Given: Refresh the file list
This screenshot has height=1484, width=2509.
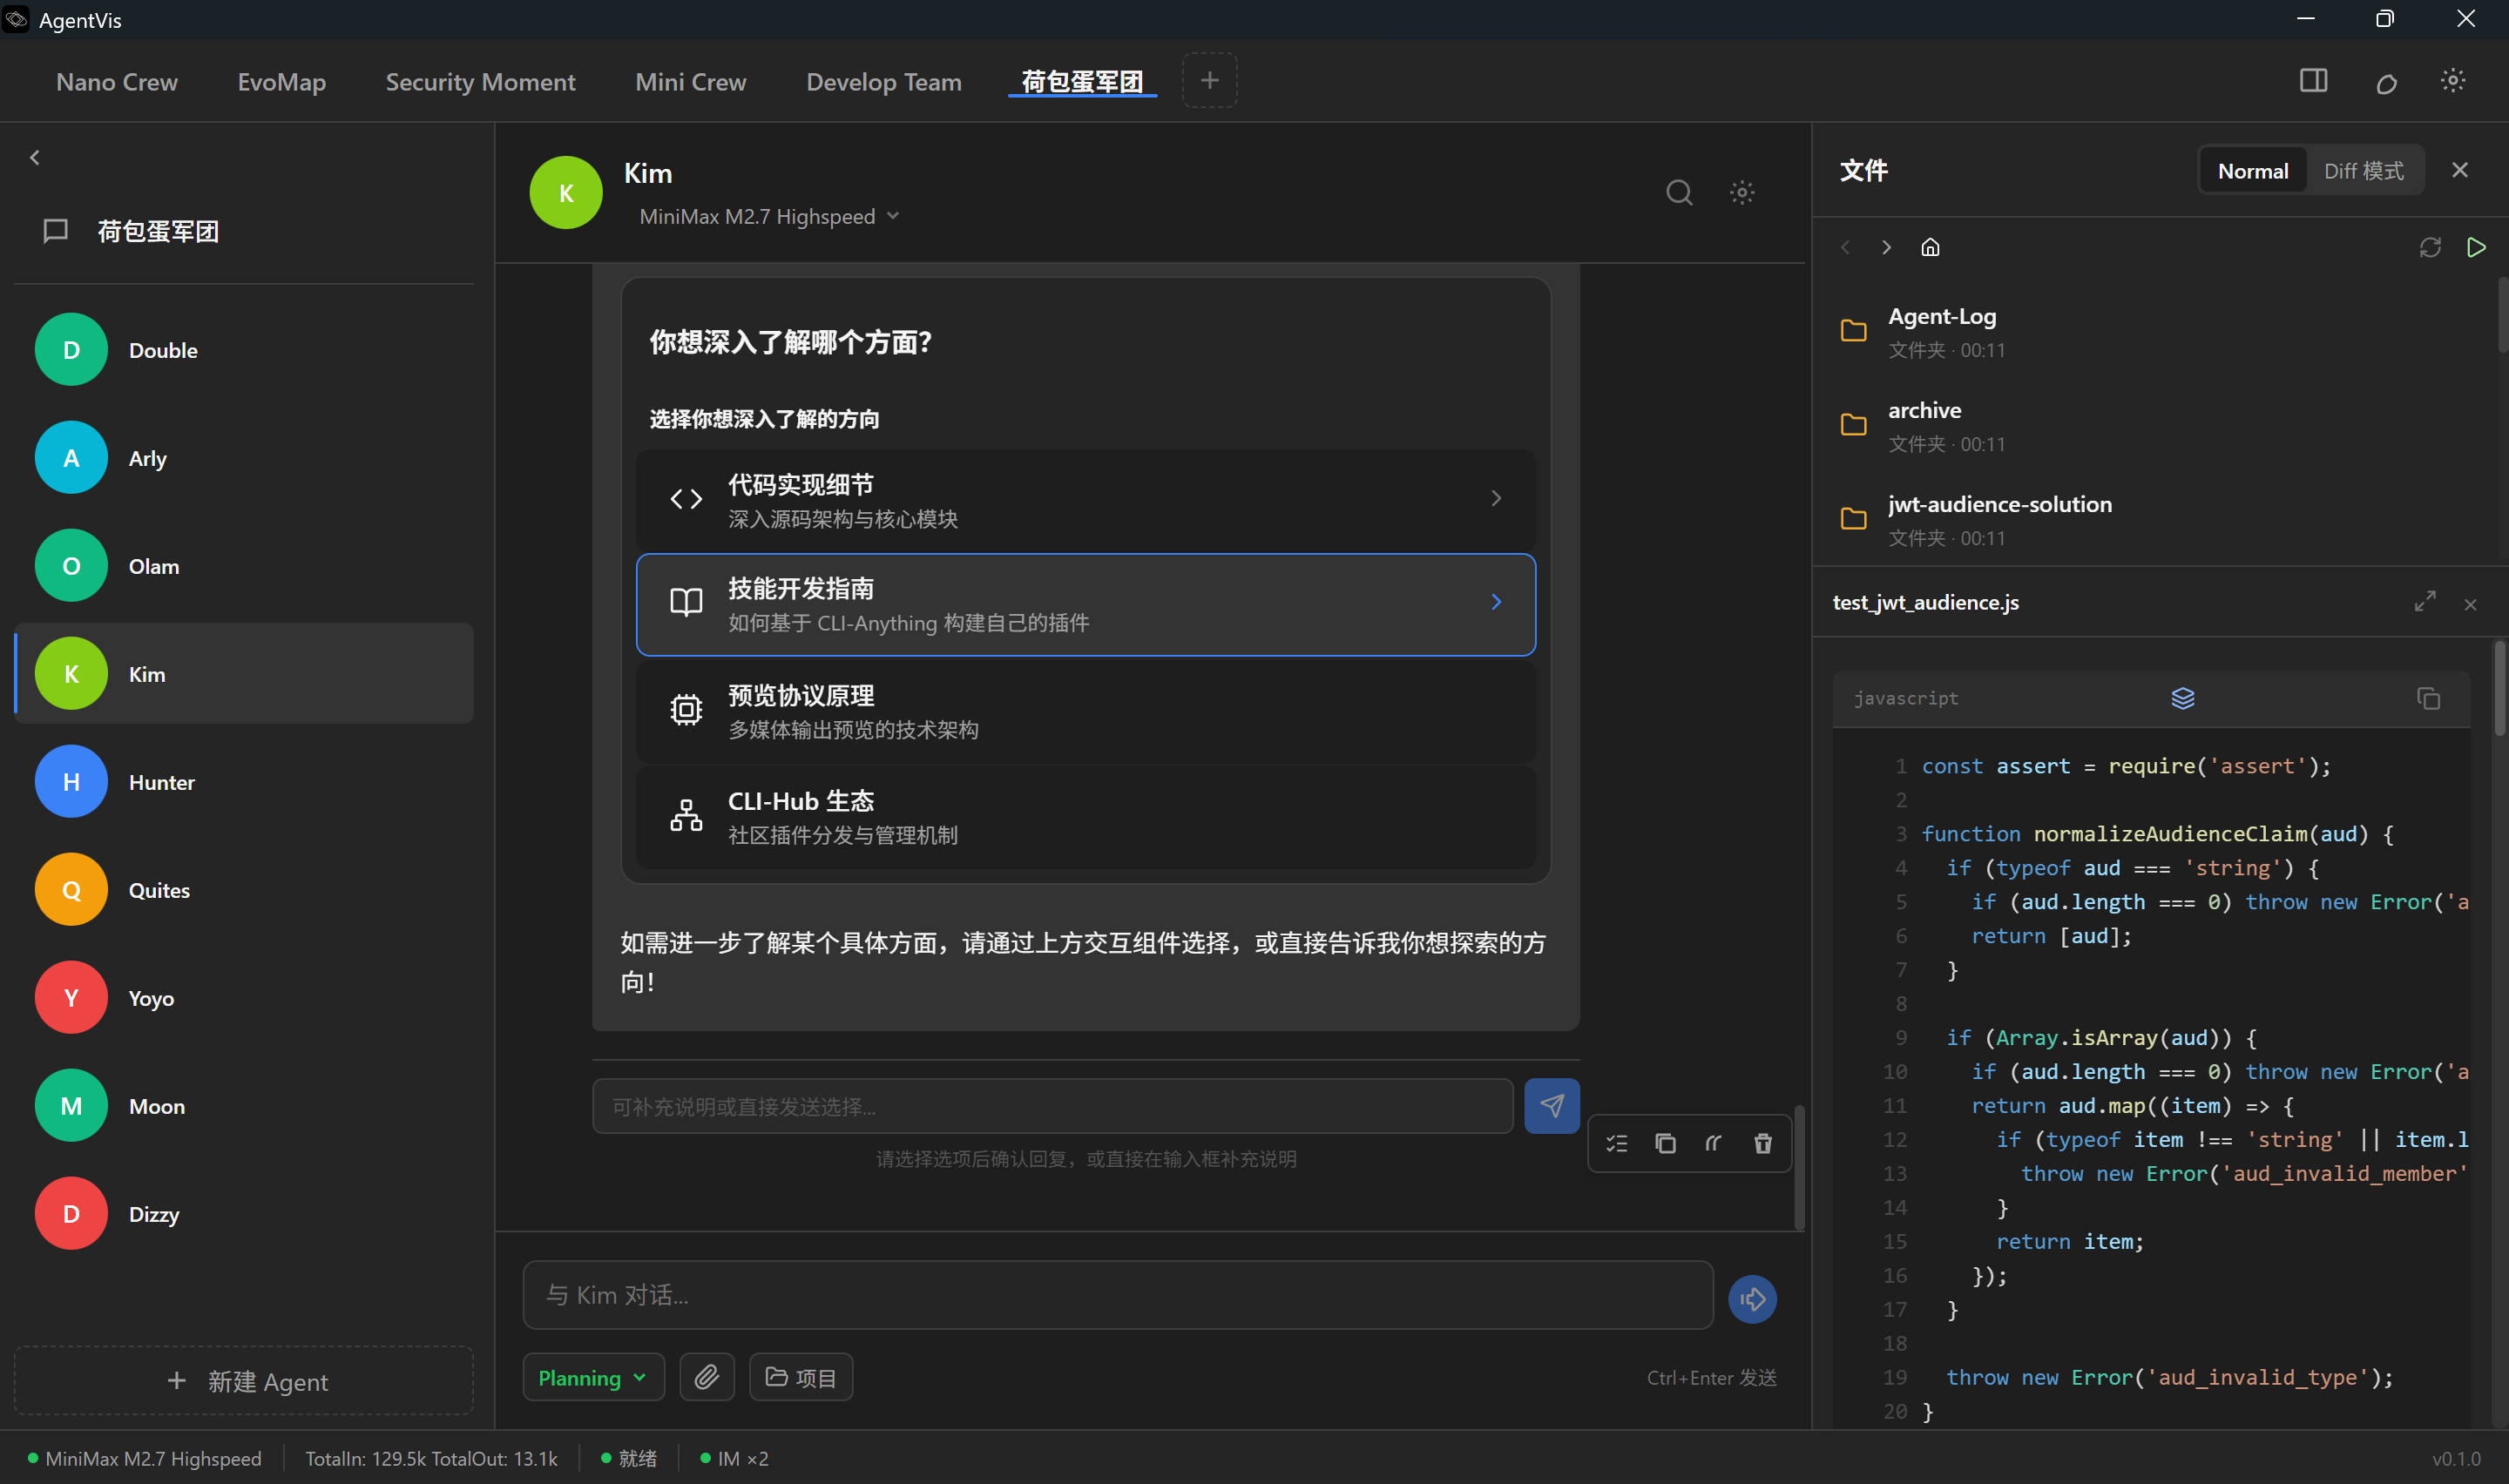Looking at the screenshot, I should pos(2430,247).
